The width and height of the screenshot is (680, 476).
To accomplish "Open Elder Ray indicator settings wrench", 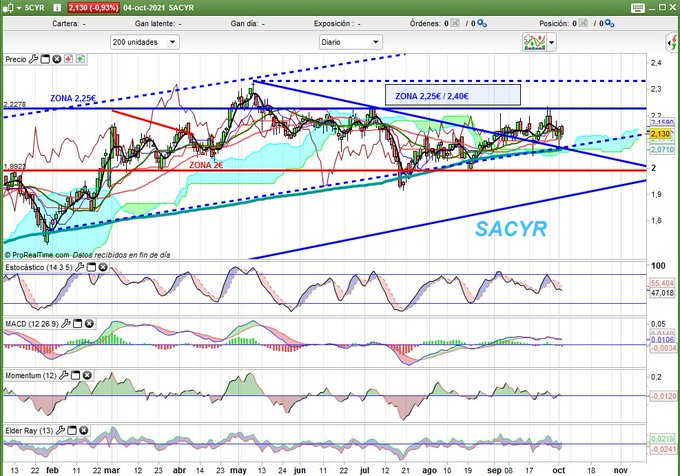I will 60,430.
